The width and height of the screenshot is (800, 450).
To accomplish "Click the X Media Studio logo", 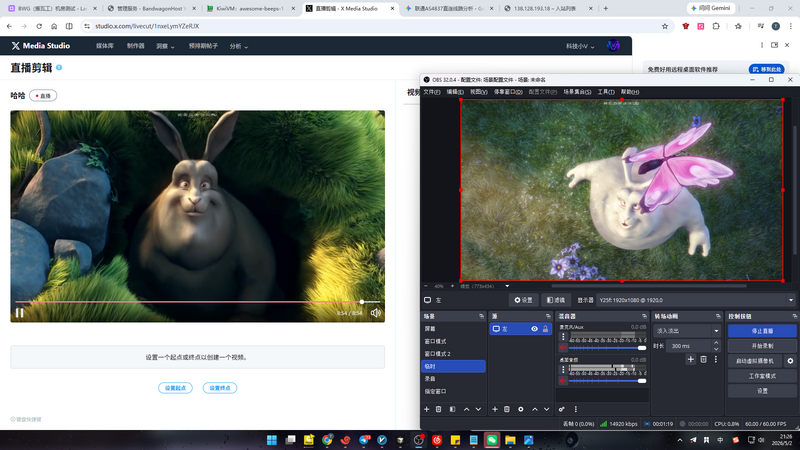I will coord(41,45).
